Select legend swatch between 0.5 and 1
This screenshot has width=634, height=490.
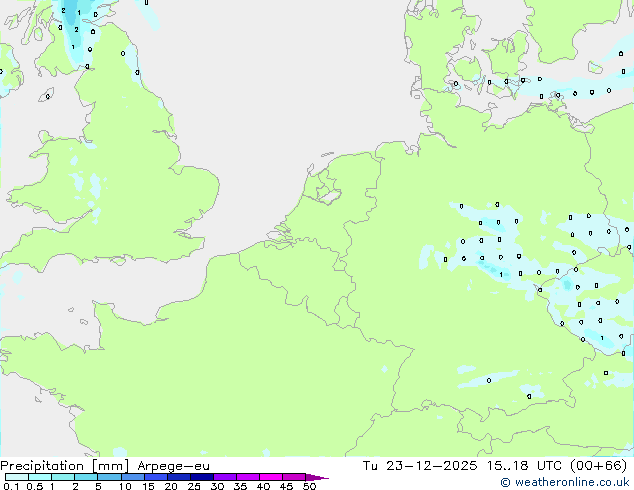40,477
